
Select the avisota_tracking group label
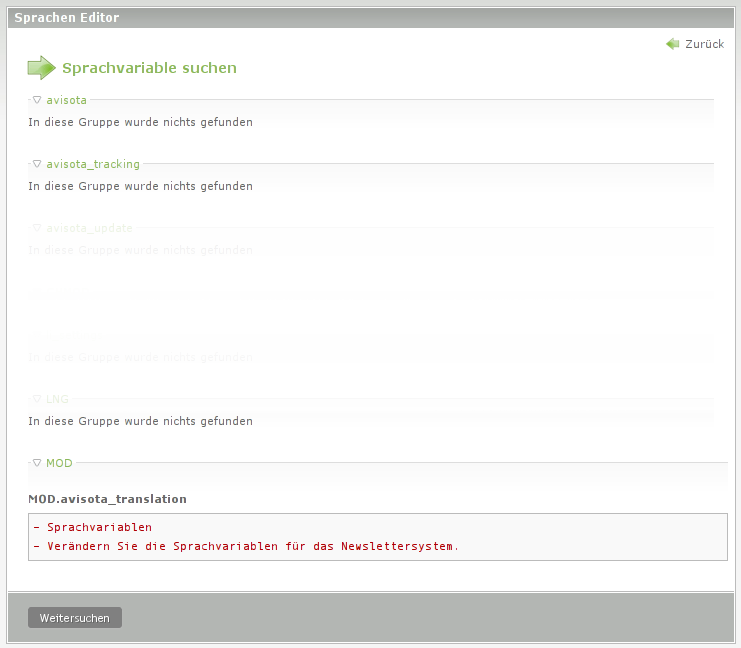click(93, 164)
